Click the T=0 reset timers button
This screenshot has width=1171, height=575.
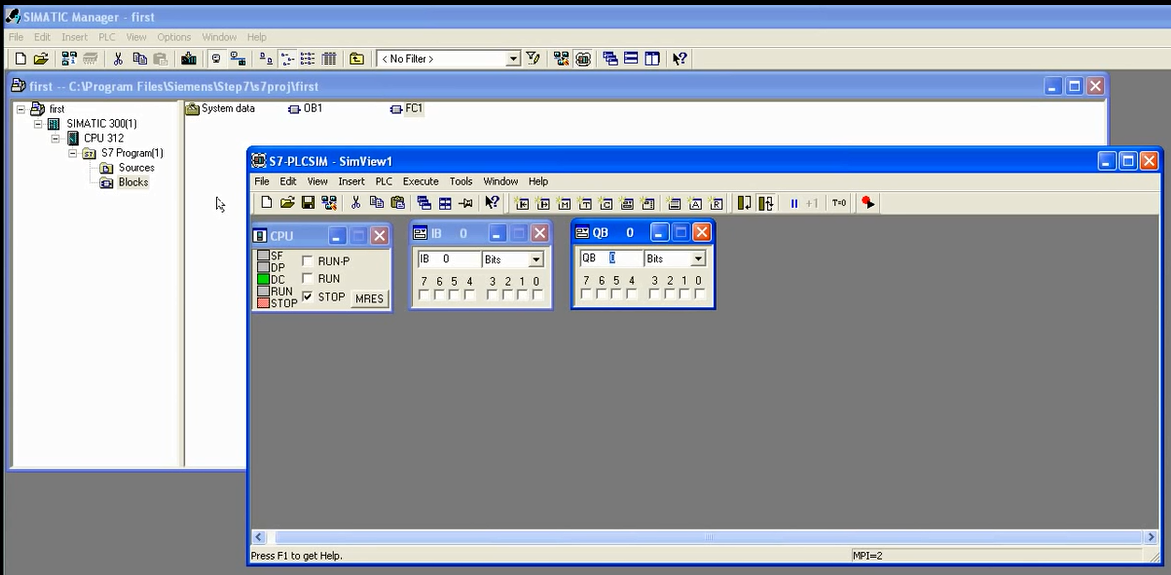839,203
